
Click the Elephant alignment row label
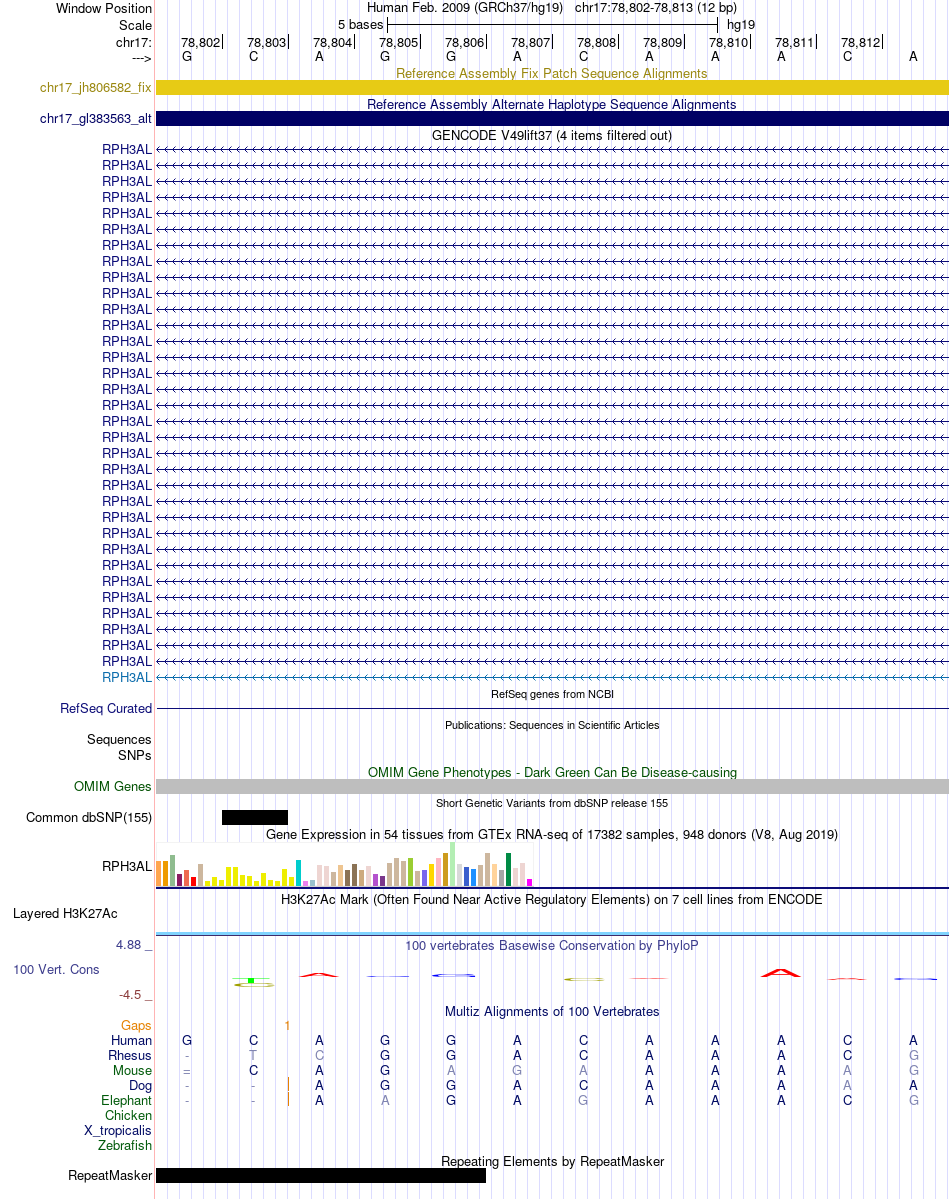(126, 1100)
